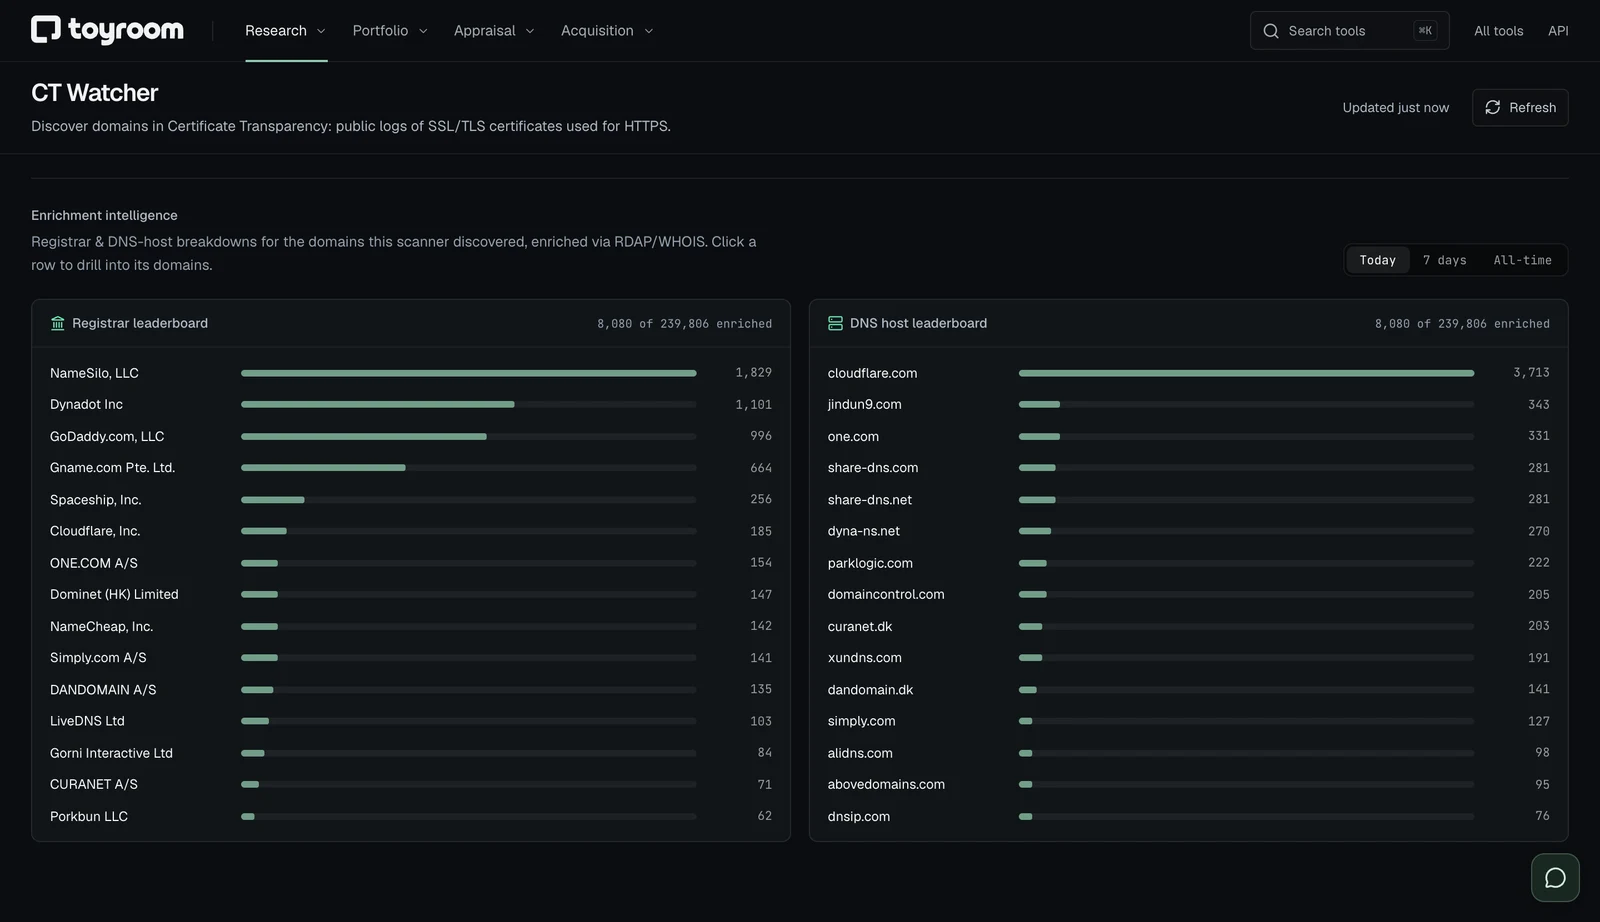Image resolution: width=1600 pixels, height=922 pixels.
Task: Drill into GoDaddy.com, LLC row
Action: pos(411,436)
